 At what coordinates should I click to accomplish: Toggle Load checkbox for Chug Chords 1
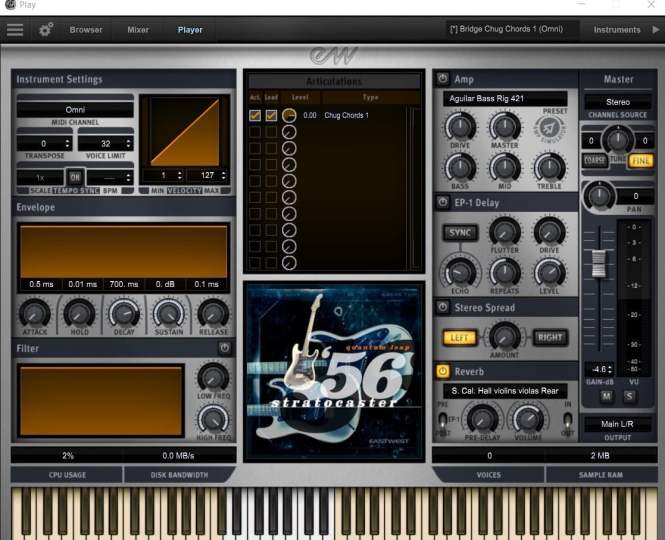271,115
